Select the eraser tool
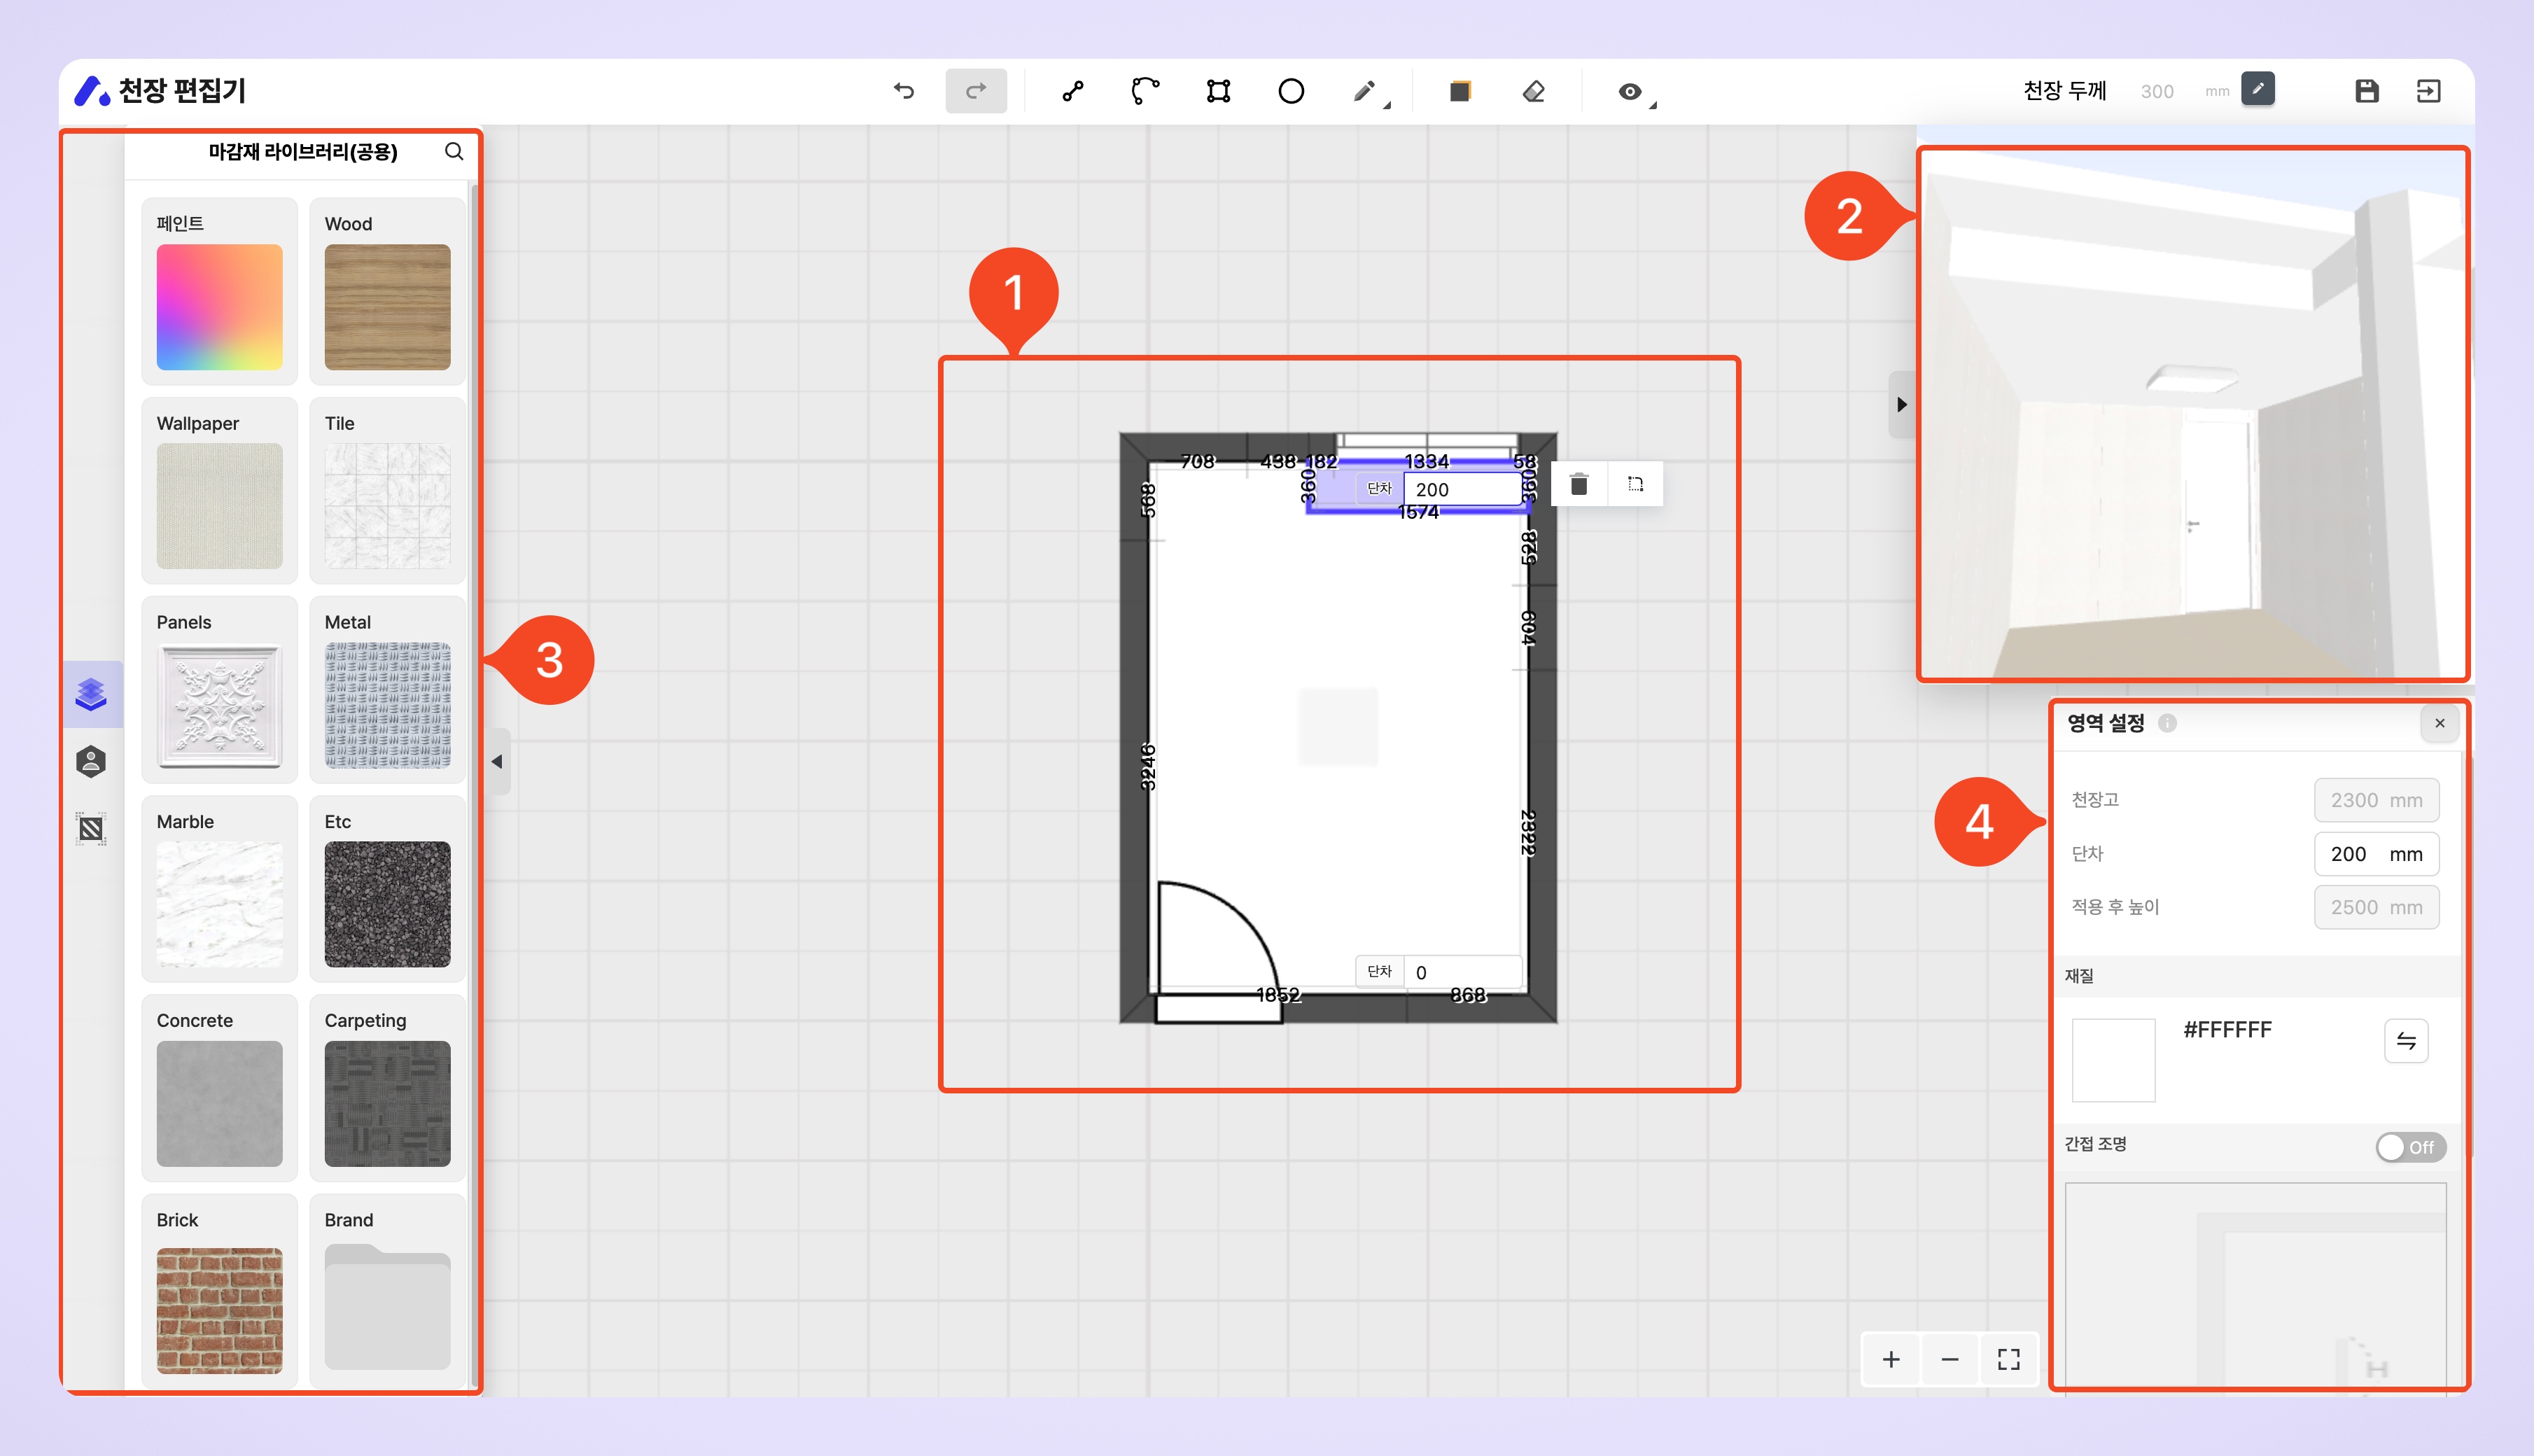The image size is (2534, 1456). (x=1533, y=91)
